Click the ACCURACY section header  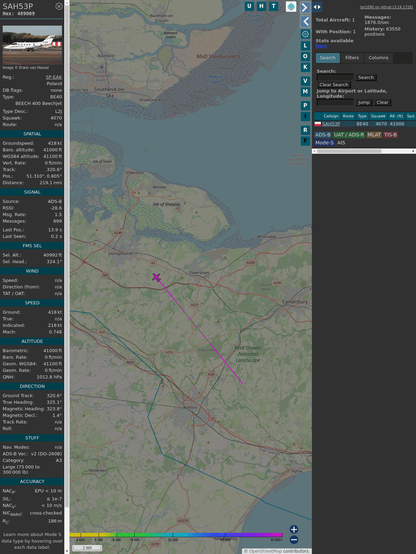click(x=32, y=482)
